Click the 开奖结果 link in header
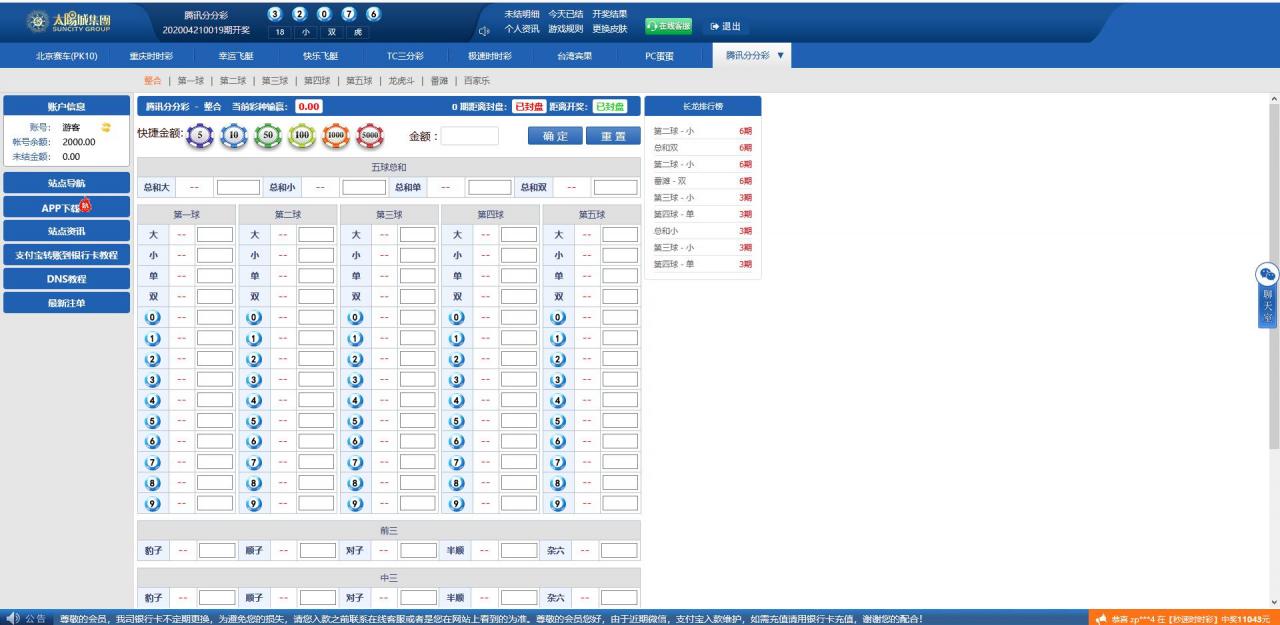Screen dimensions: 1280x625 pos(609,14)
